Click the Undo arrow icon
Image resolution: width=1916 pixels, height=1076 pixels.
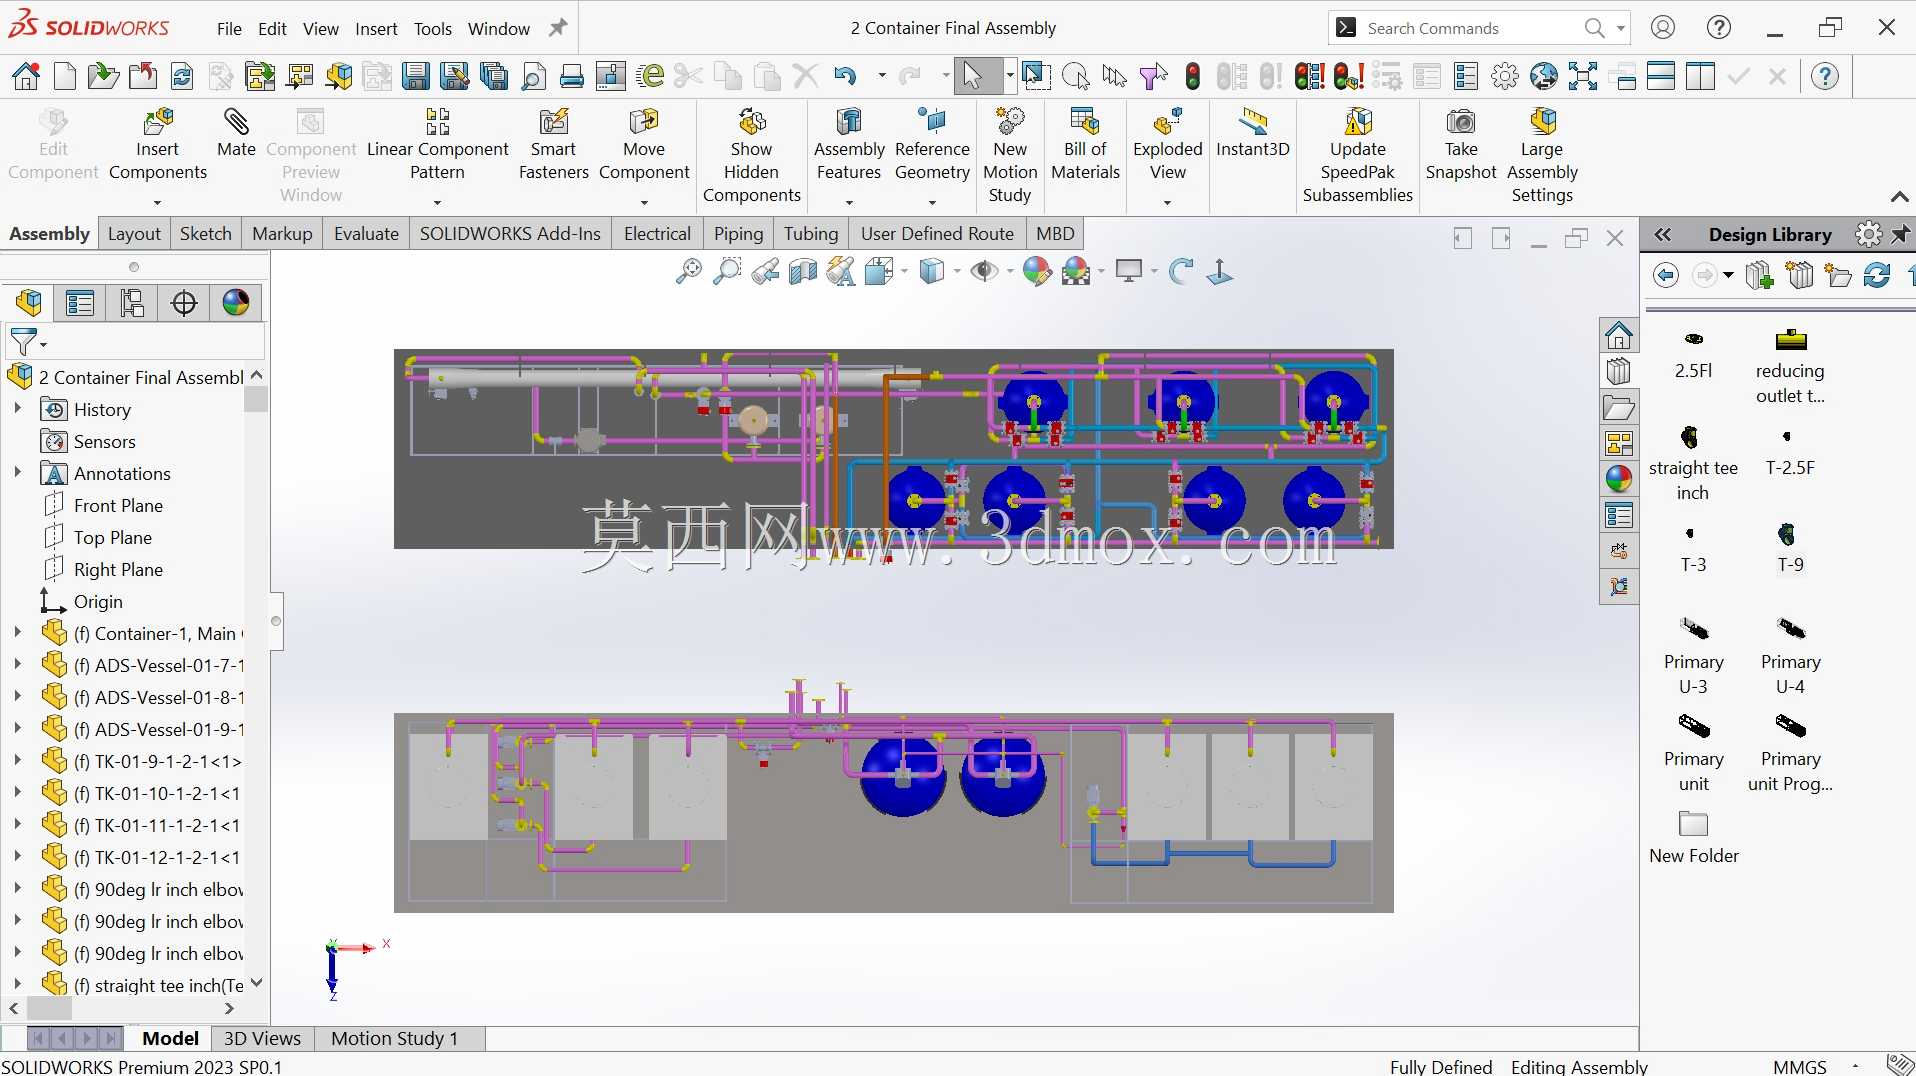(846, 76)
